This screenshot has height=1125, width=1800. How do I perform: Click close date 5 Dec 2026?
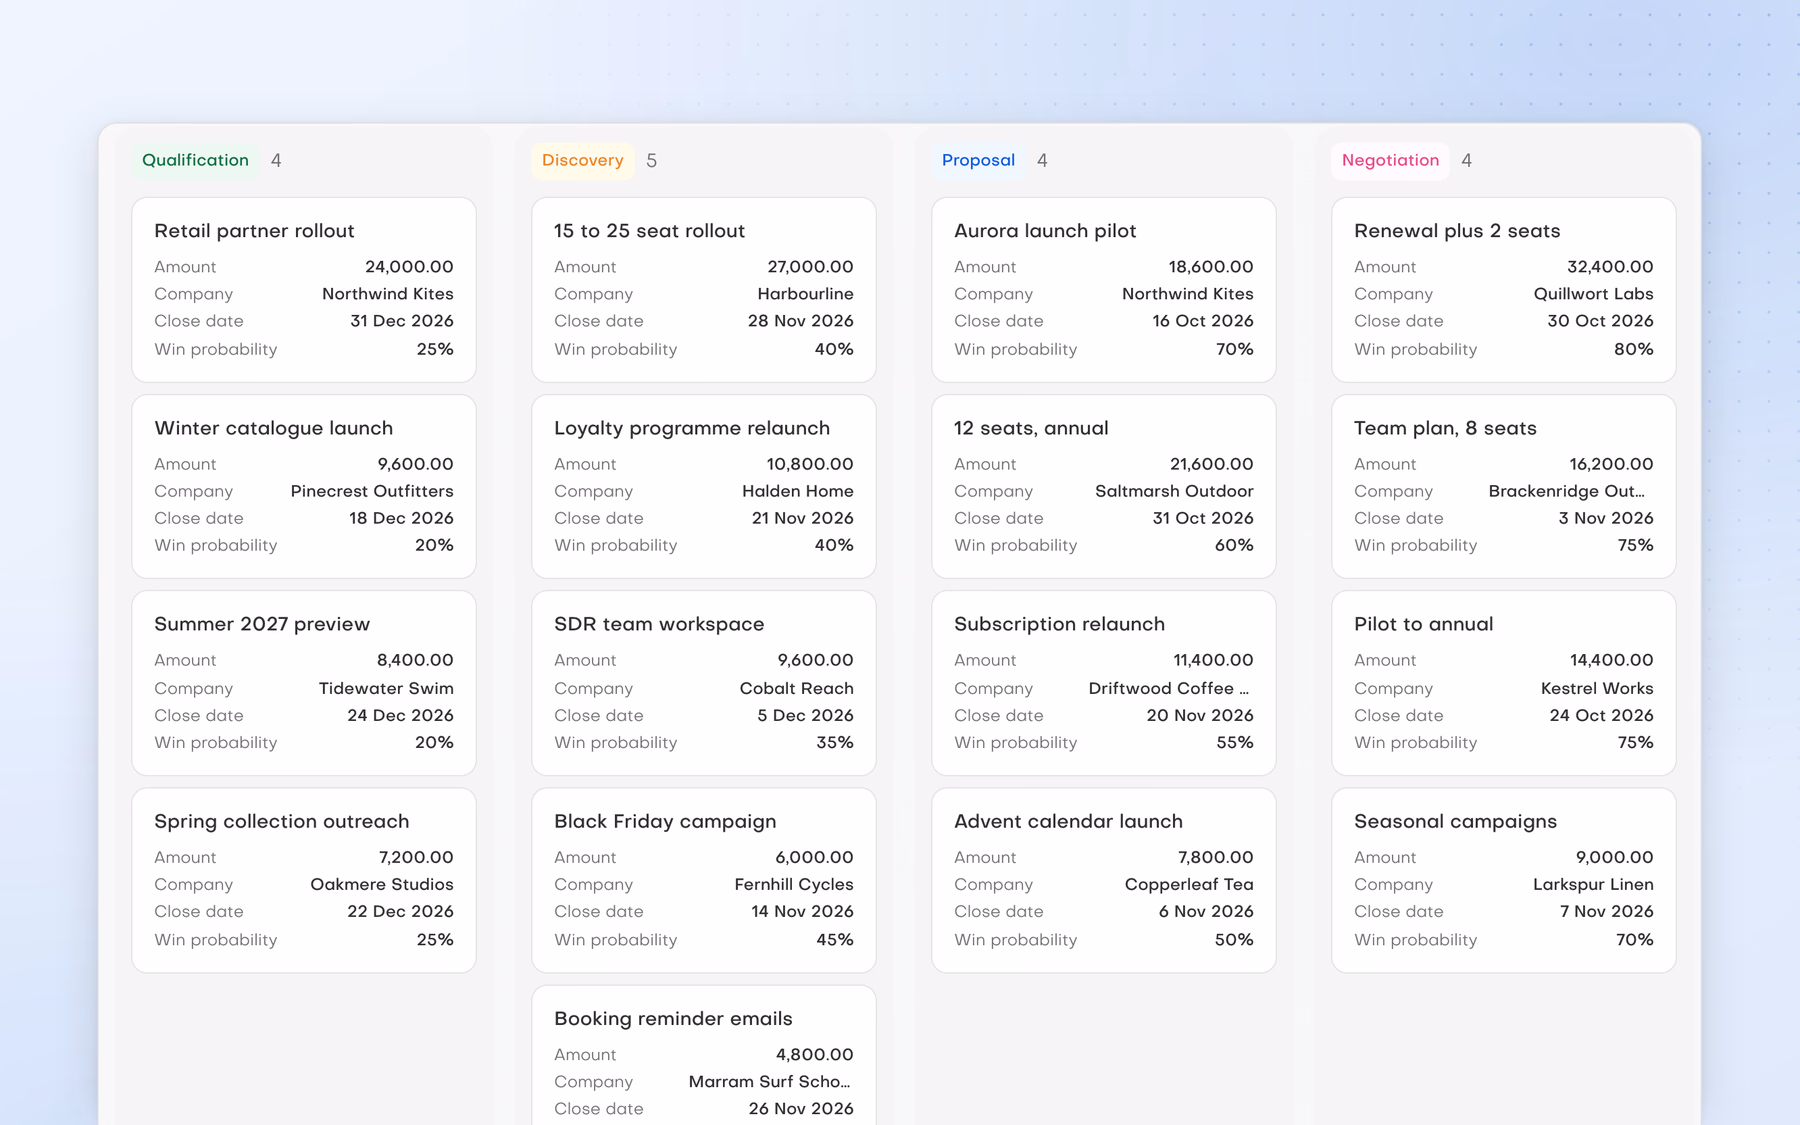805,715
